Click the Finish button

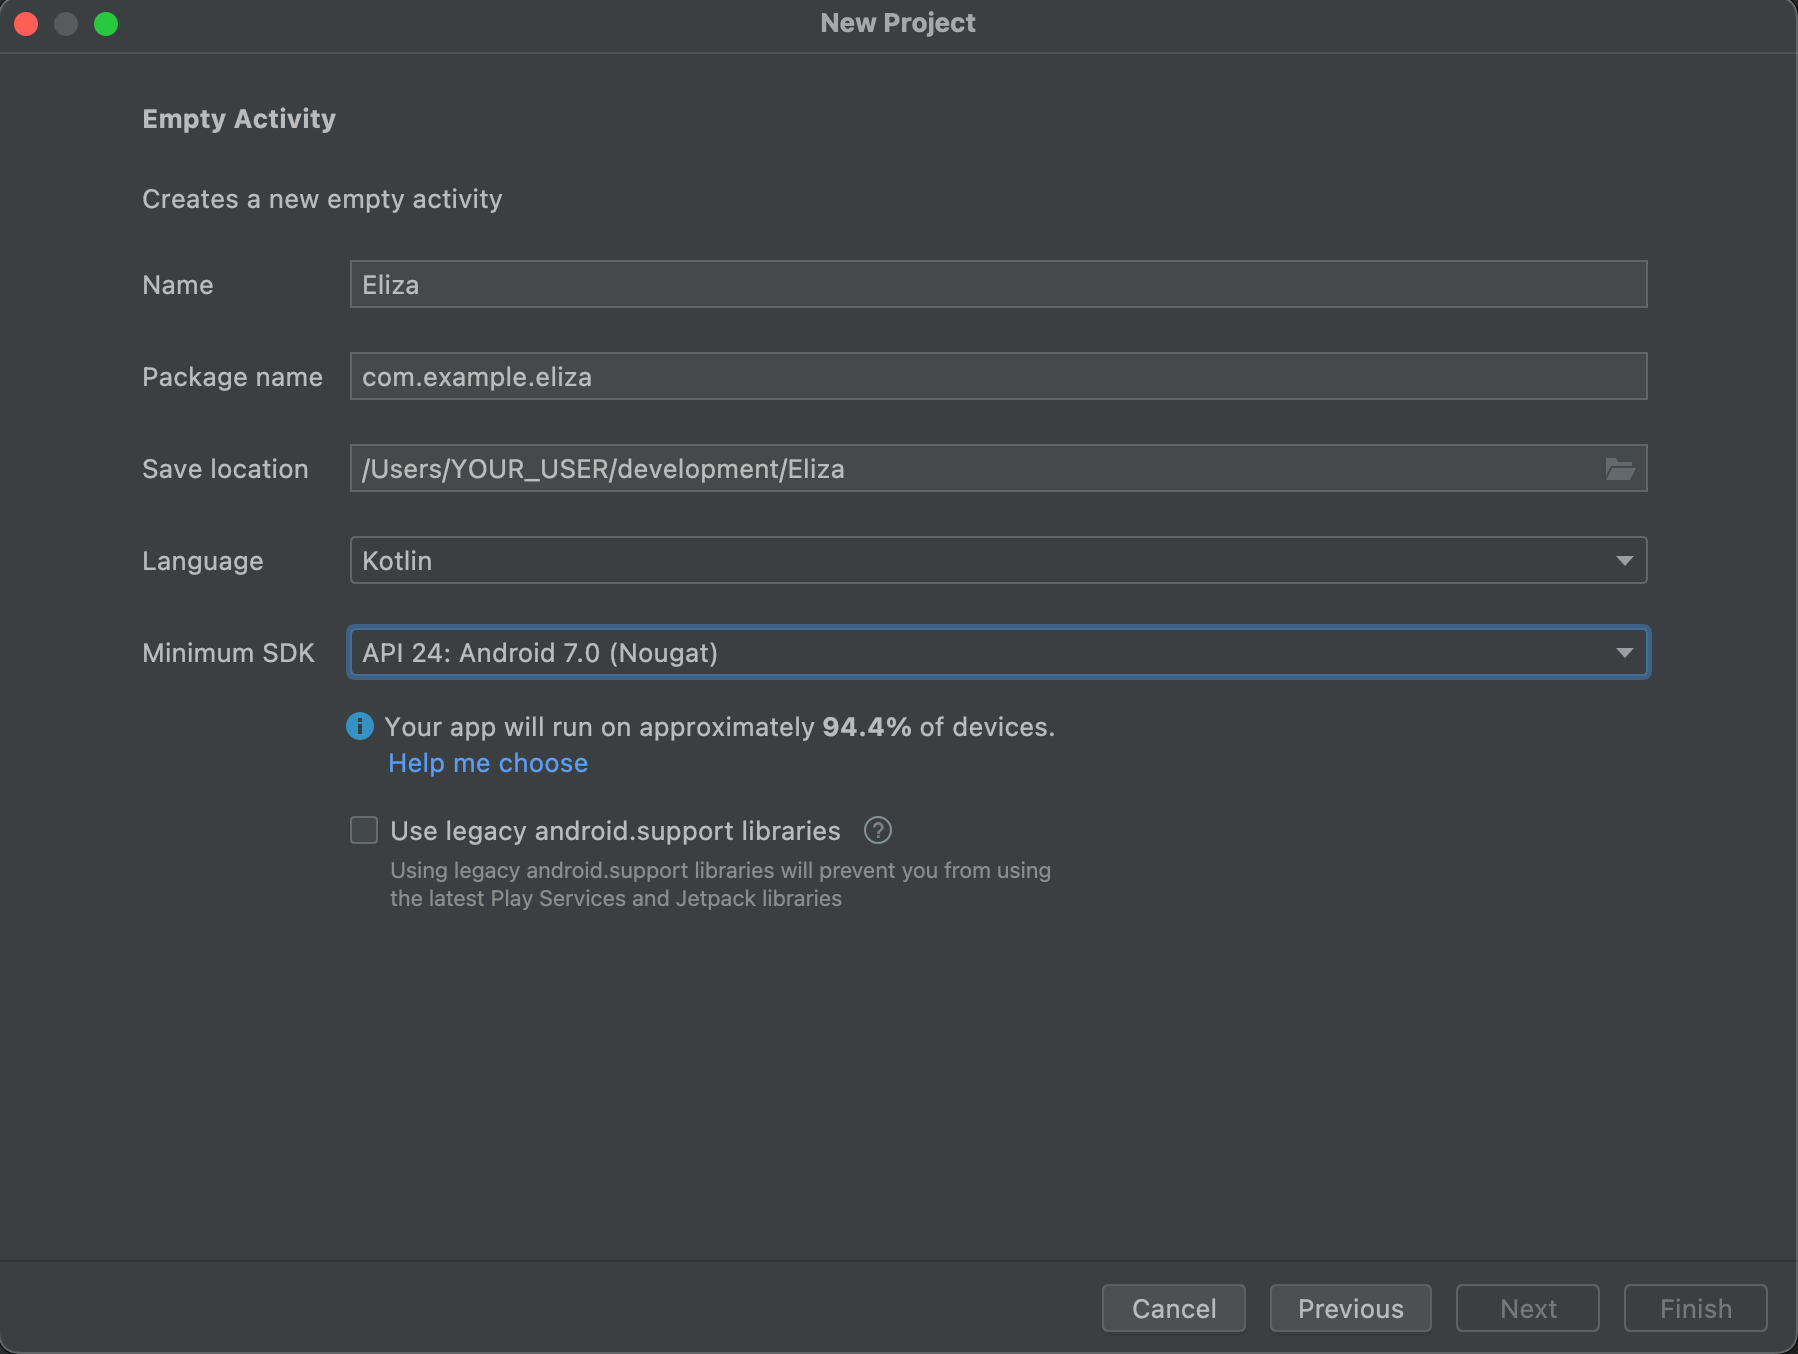[x=1695, y=1308]
